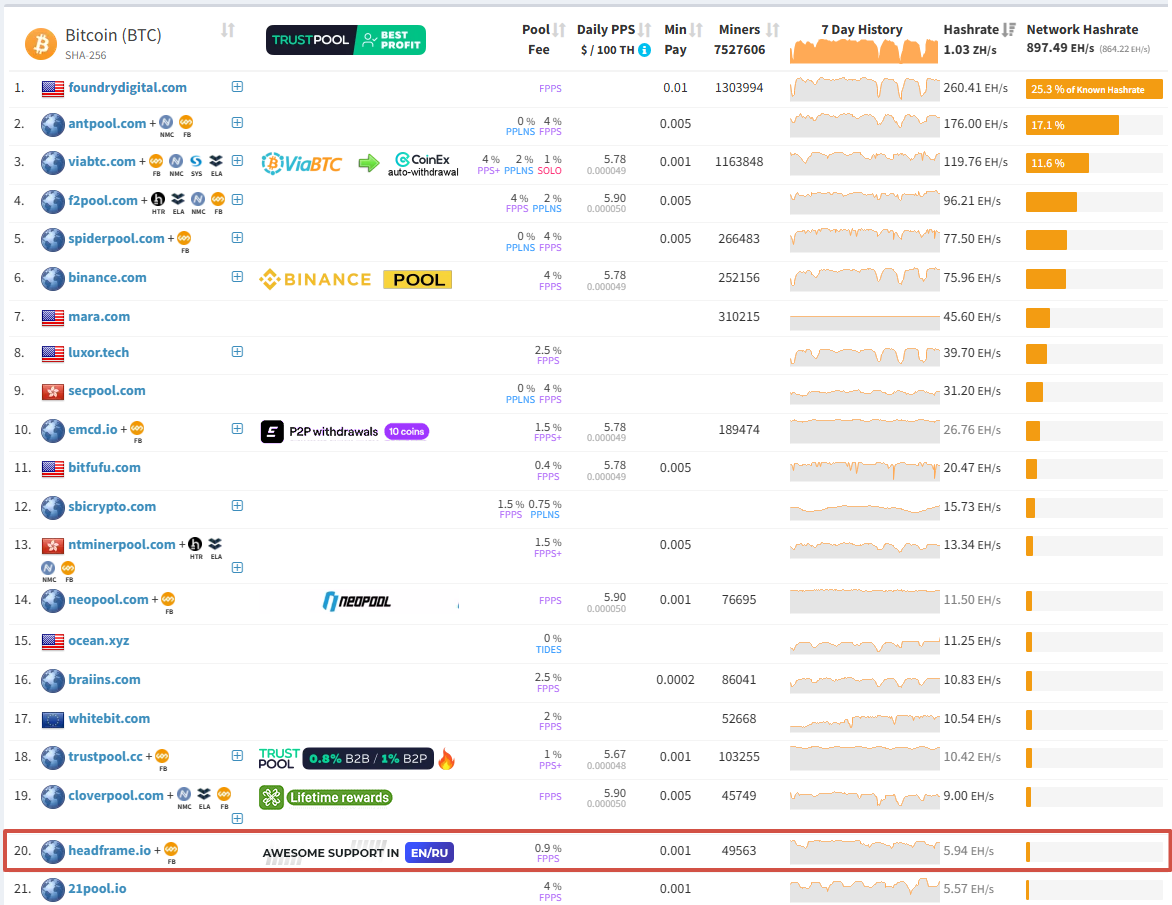
Task: Click the FB coin icon in neopool.com row
Action: point(168,599)
